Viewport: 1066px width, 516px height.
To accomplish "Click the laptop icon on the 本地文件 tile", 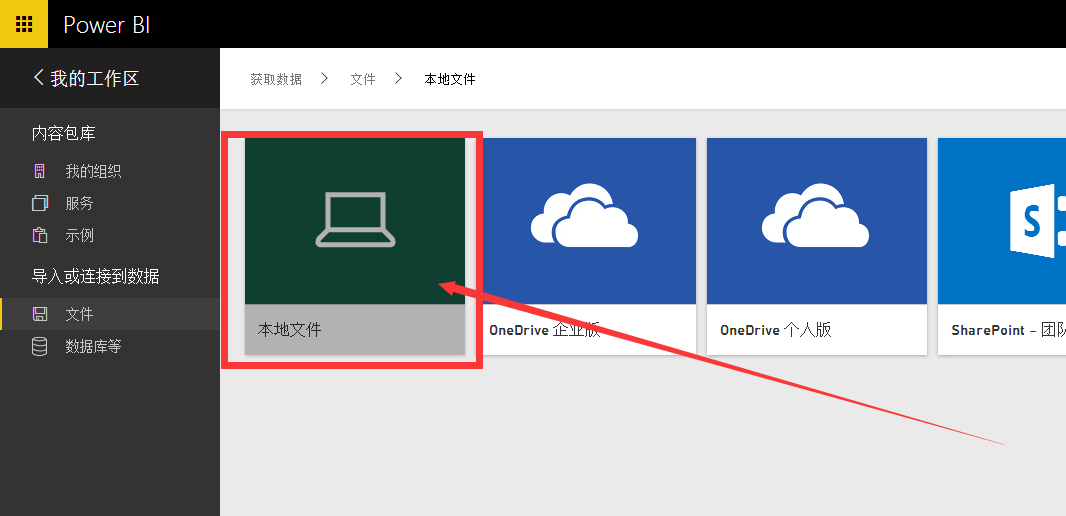I will [x=355, y=219].
